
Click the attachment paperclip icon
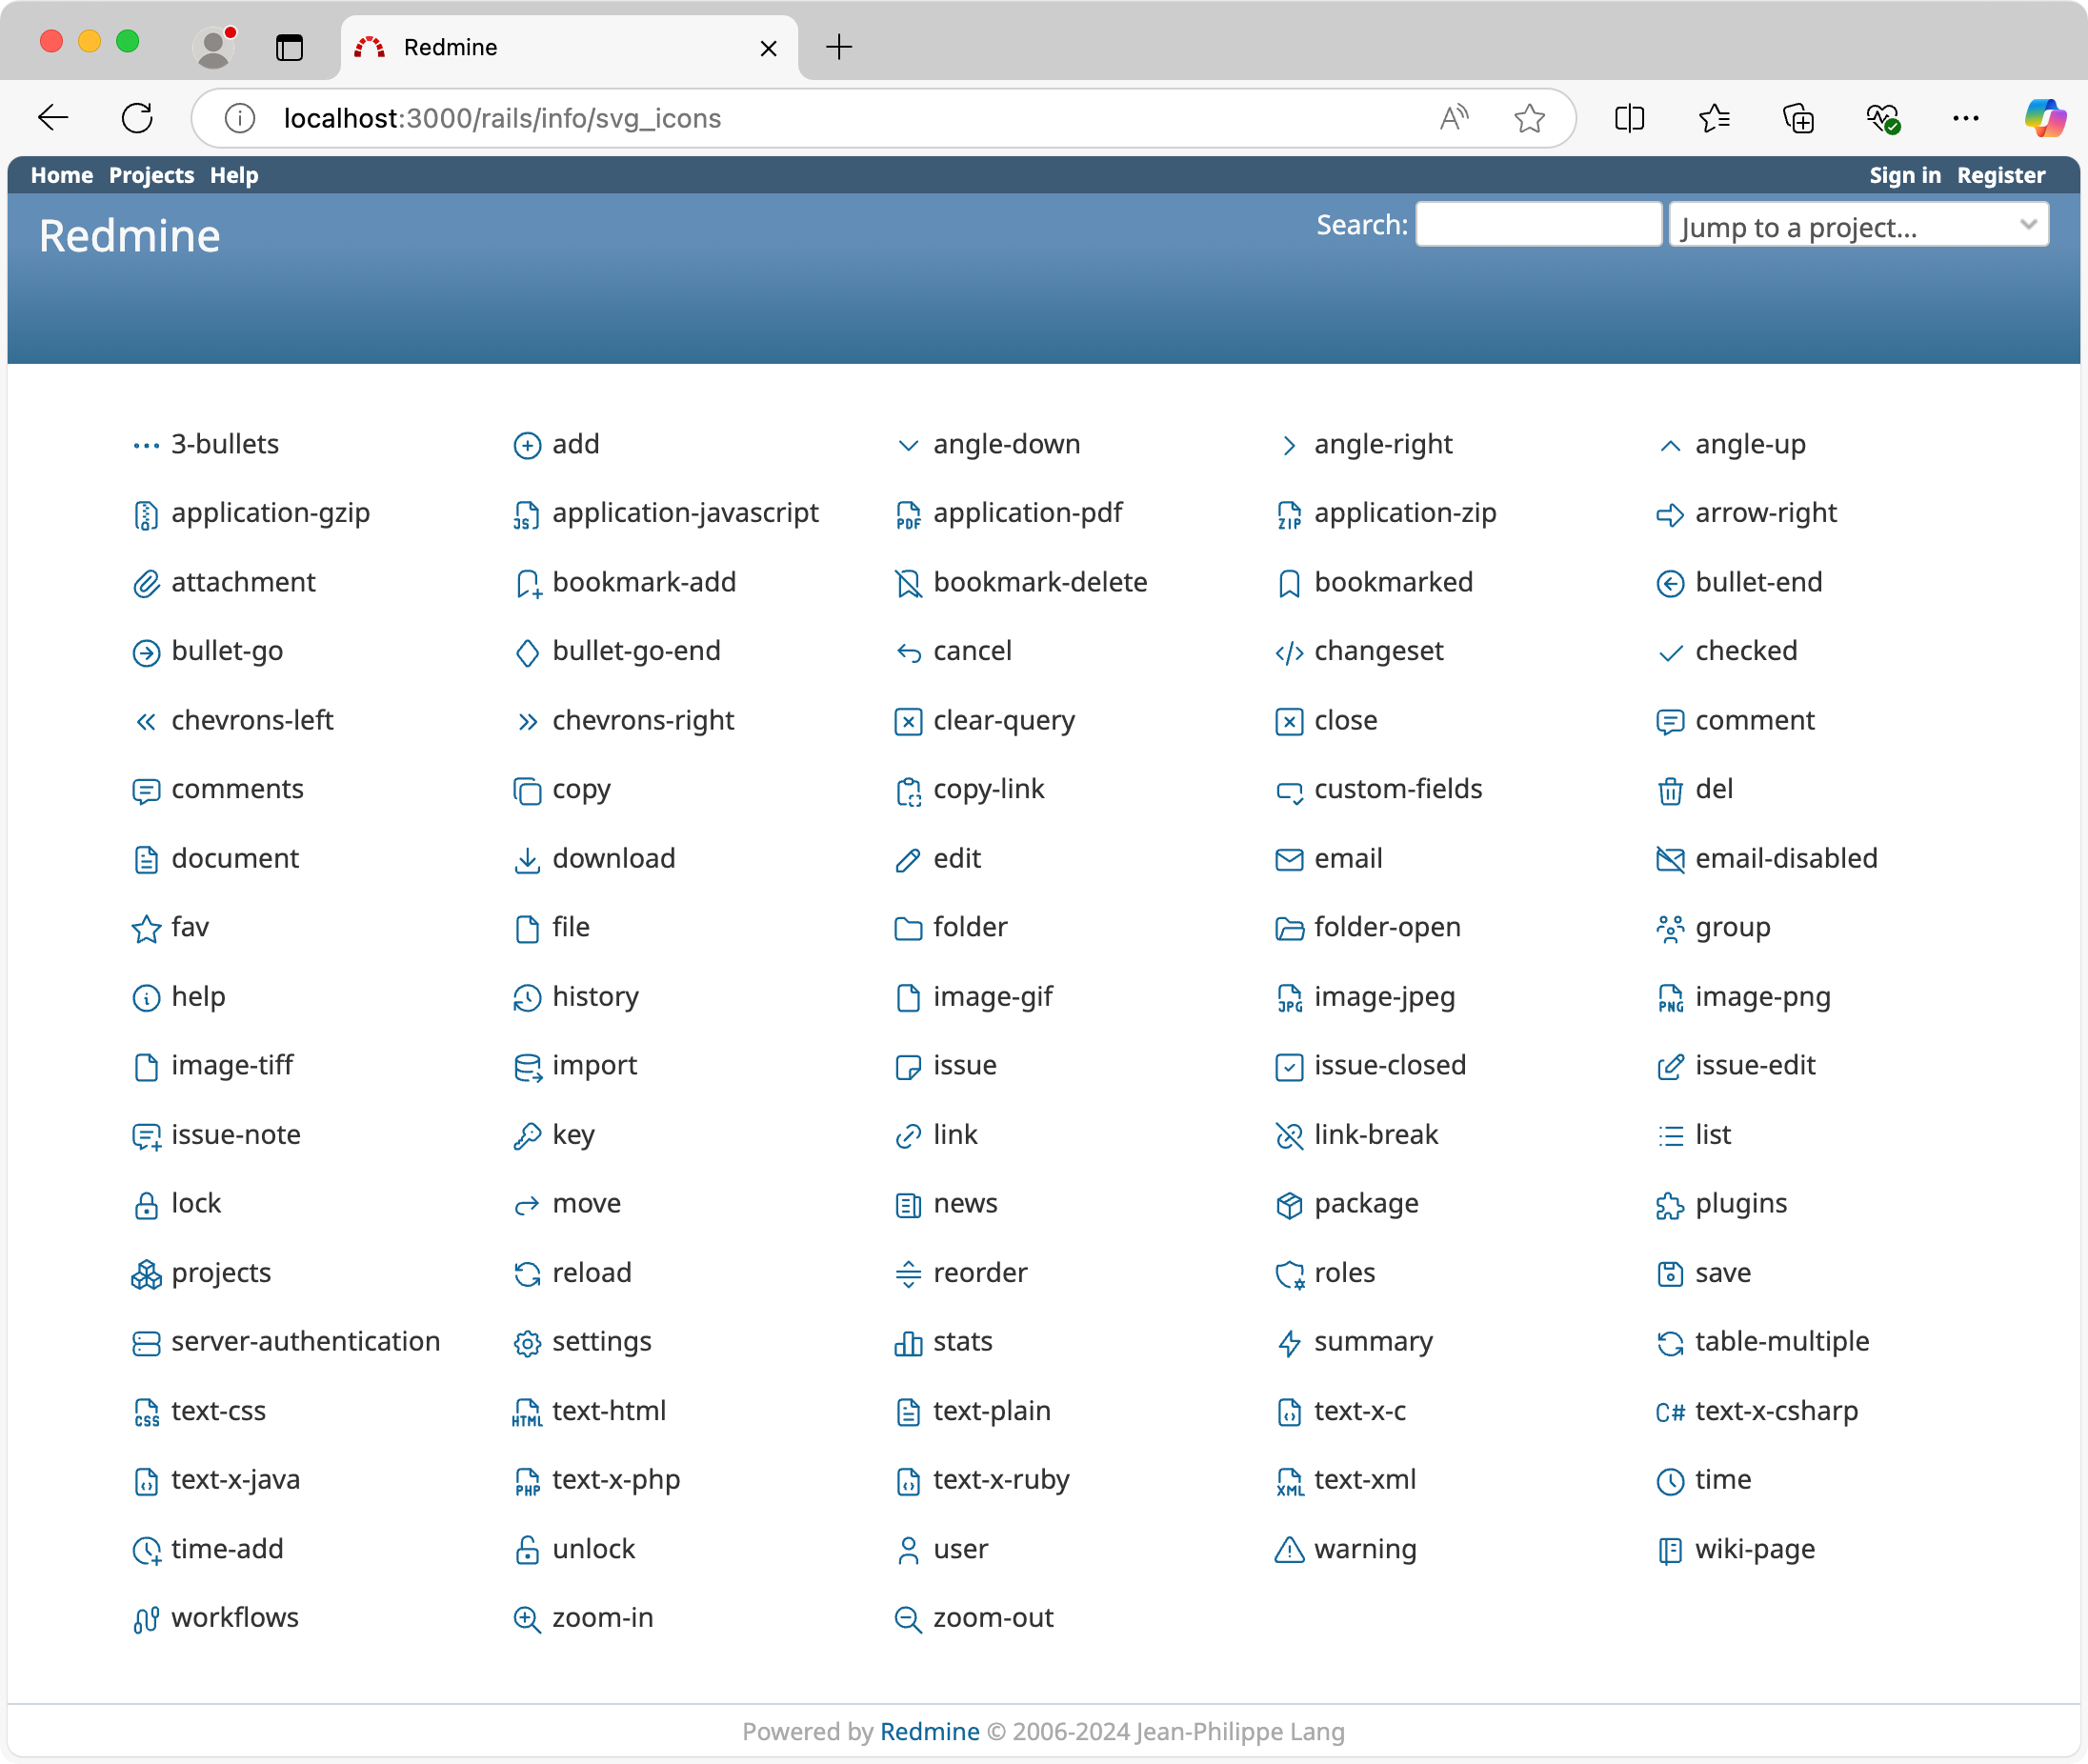click(146, 584)
